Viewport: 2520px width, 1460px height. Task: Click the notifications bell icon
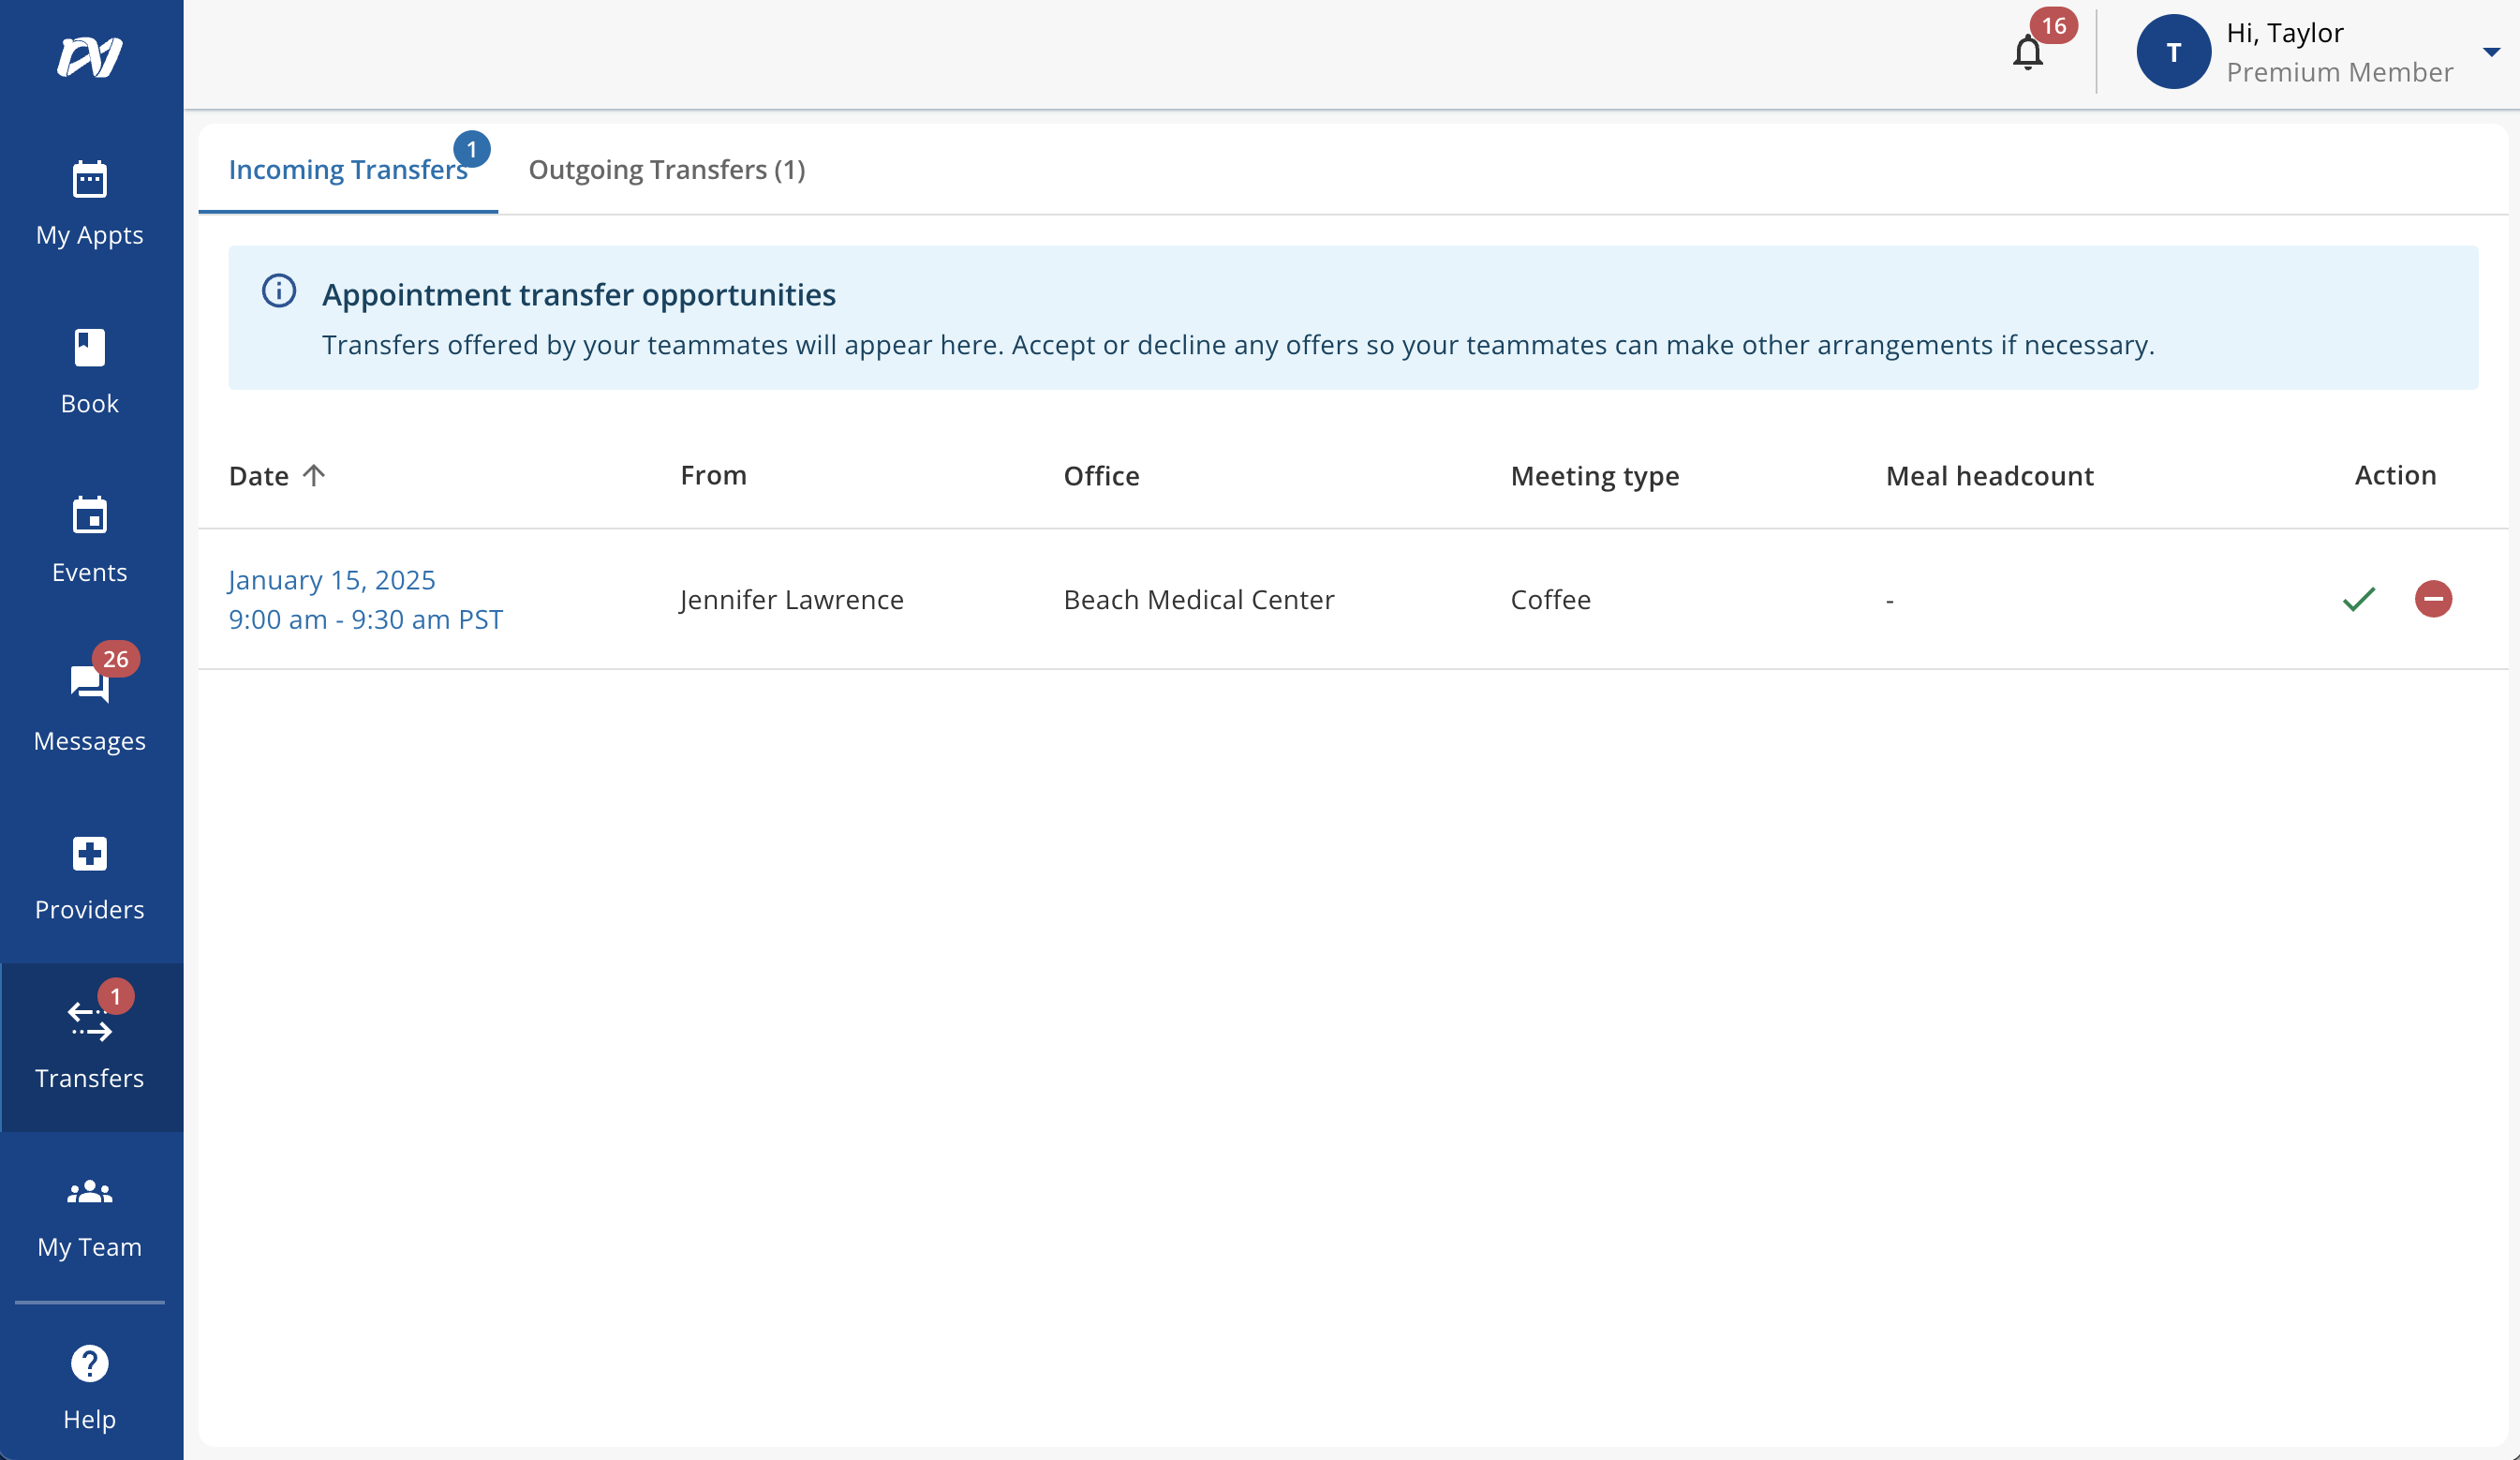(x=2027, y=52)
